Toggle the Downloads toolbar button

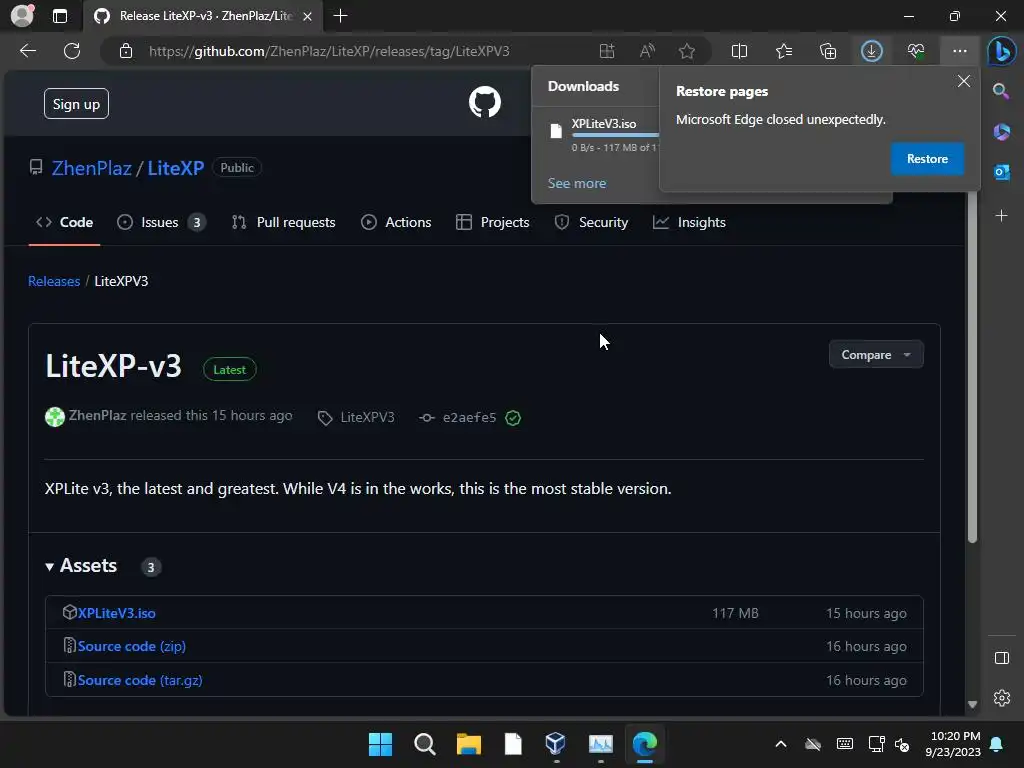(x=872, y=51)
